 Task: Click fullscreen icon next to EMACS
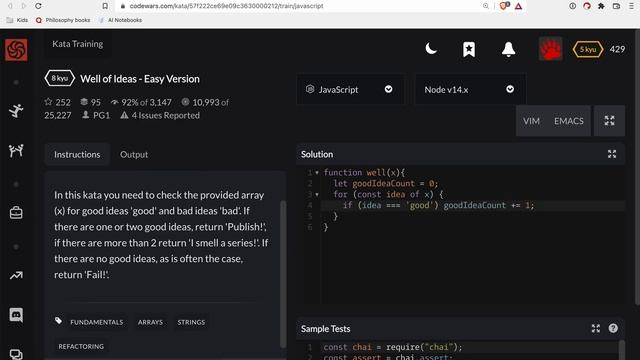click(609, 120)
